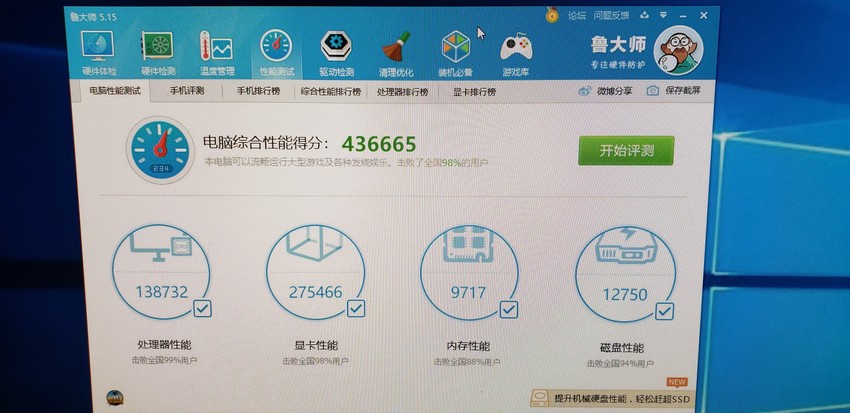This screenshot has width=850, height=413.
Task: Open 驱动检测 driver detection
Action: [336, 53]
